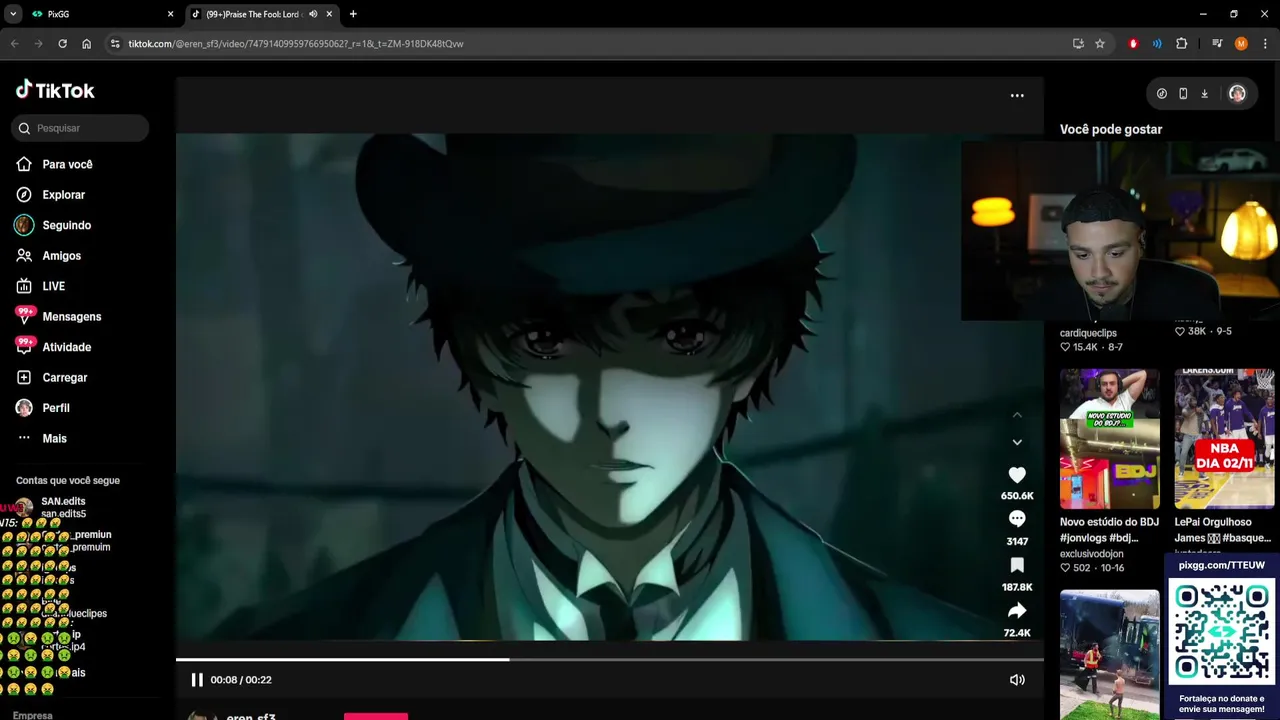Bookmark this page star icon

pos(1100,44)
